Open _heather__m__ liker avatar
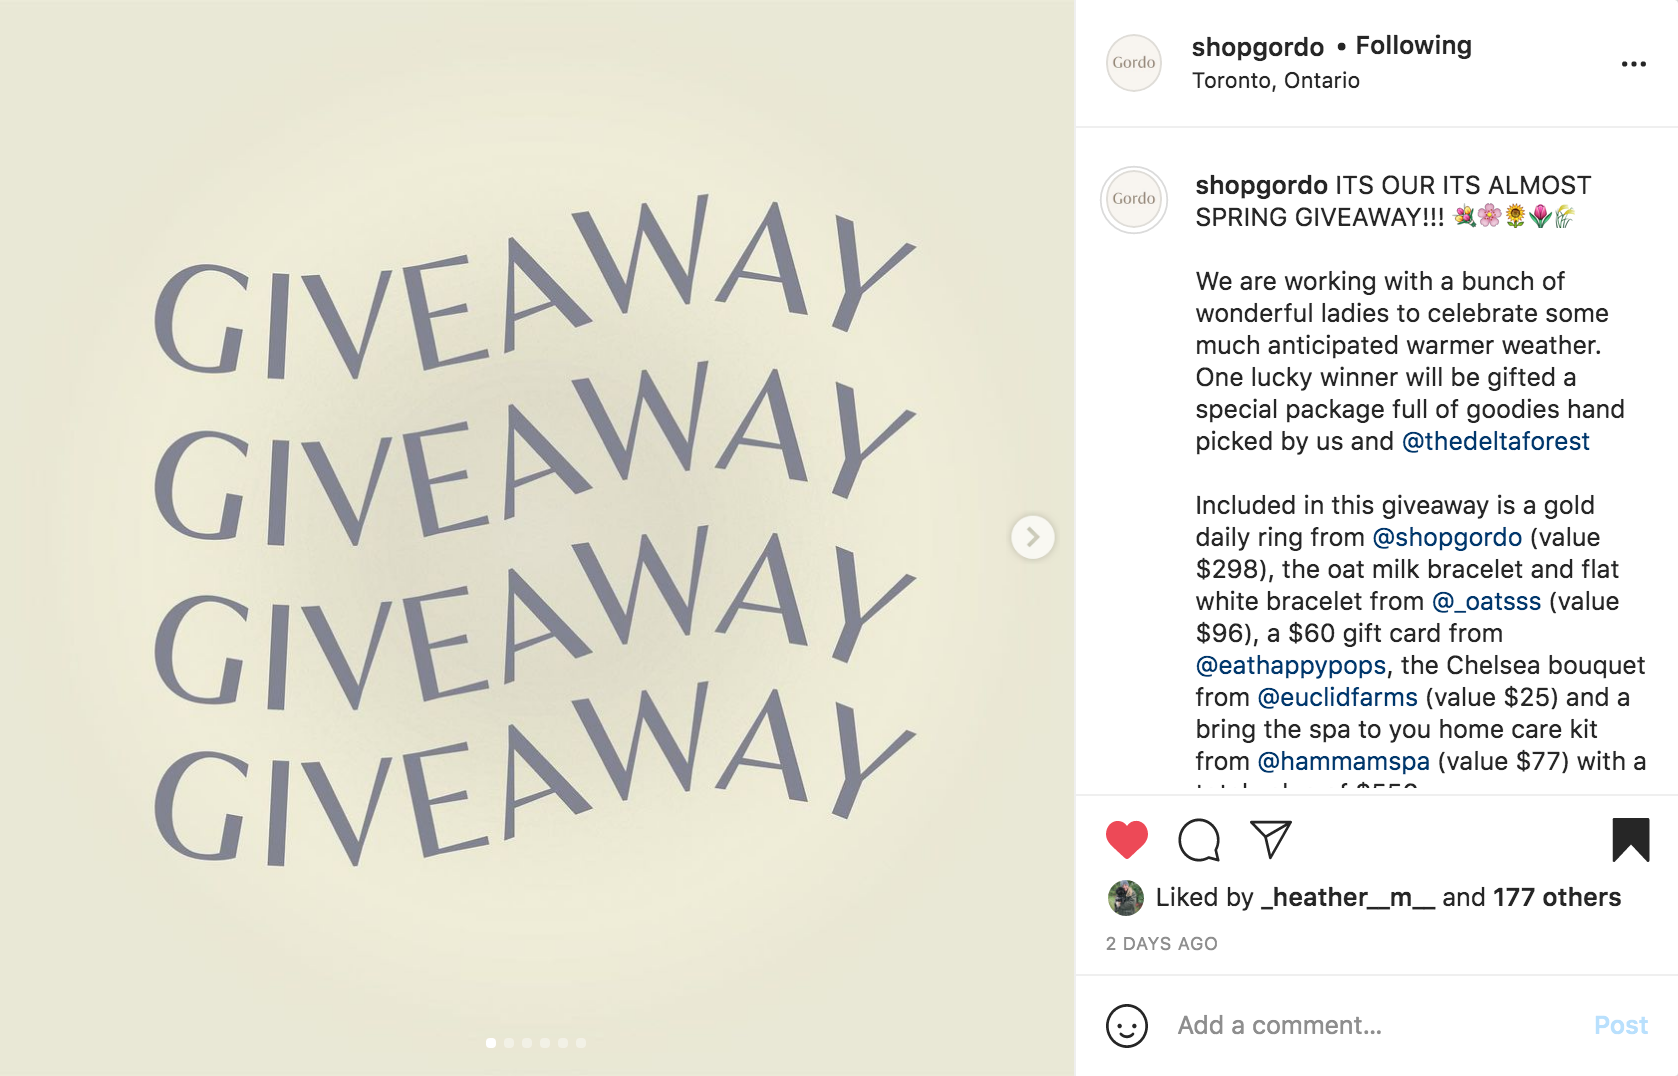 1126,898
